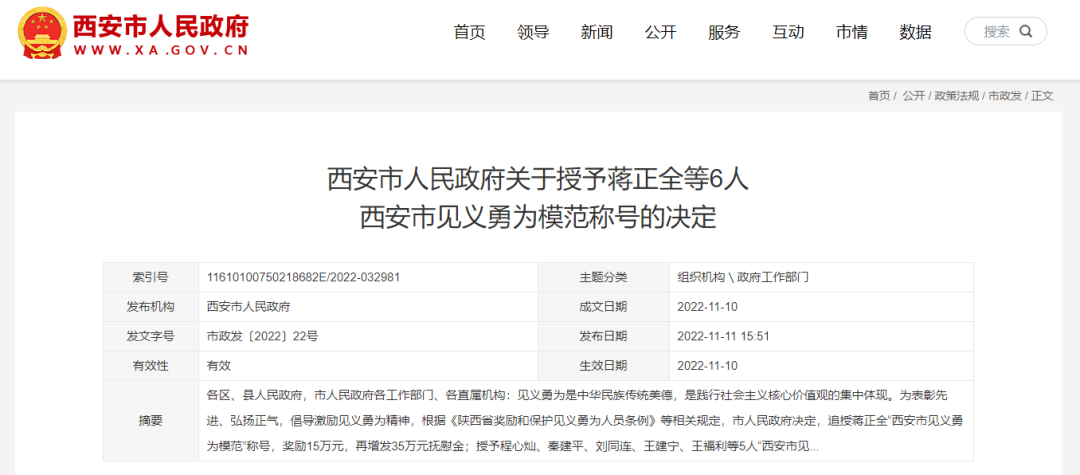Click the 首页 breadcrumb link
This screenshot has width=1080, height=475.
pyautogui.click(x=878, y=96)
